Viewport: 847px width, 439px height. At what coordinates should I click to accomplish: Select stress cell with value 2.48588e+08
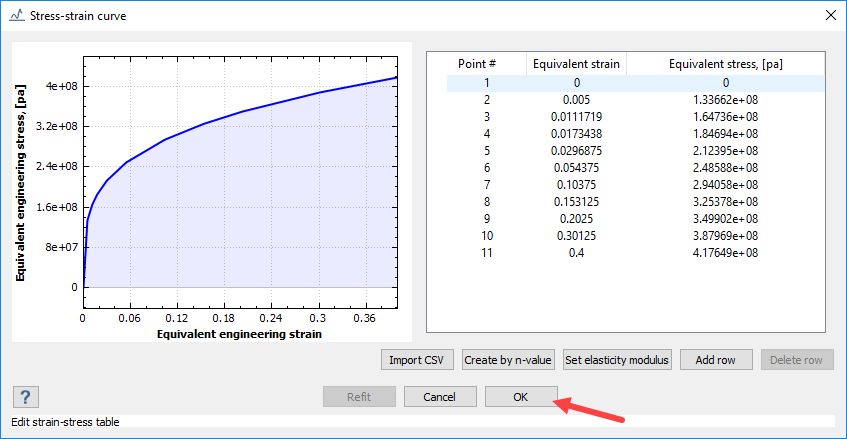pos(725,168)
